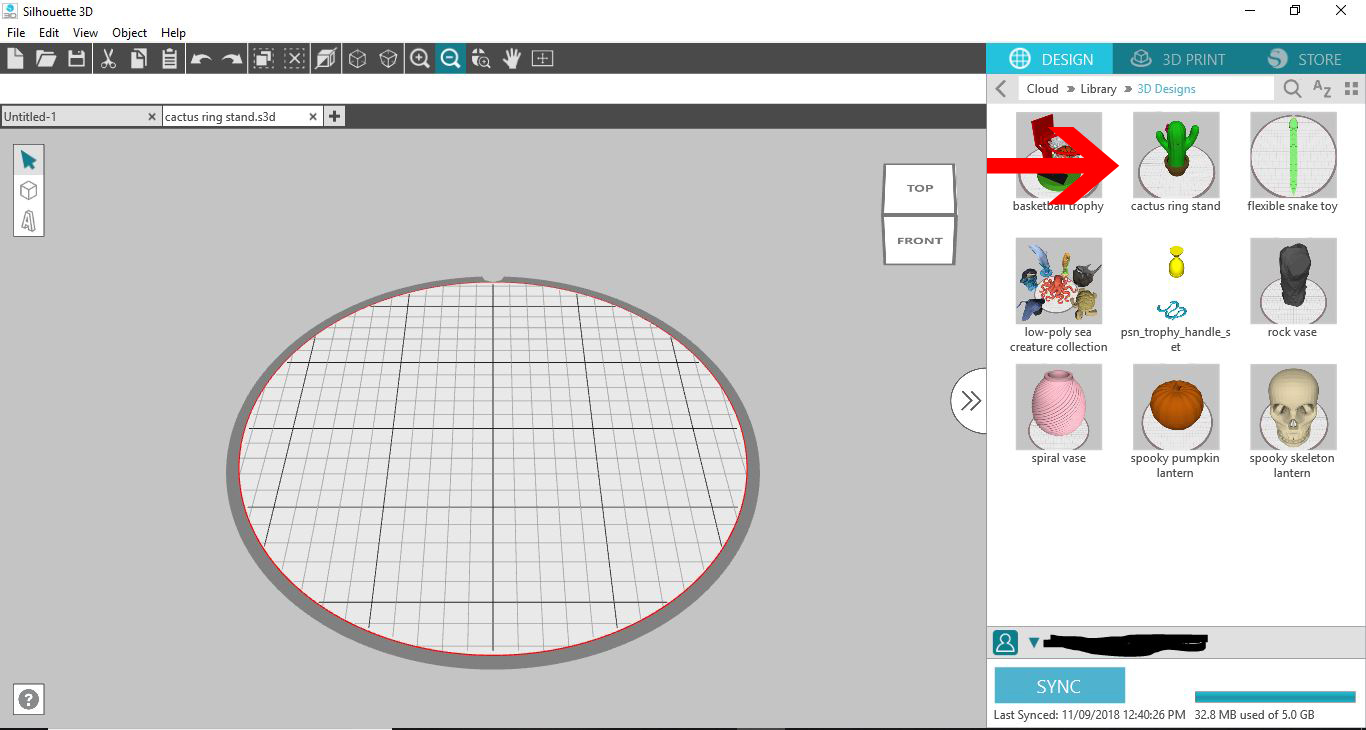Expand the account dropdown triangle

[x=1034, y=643]
